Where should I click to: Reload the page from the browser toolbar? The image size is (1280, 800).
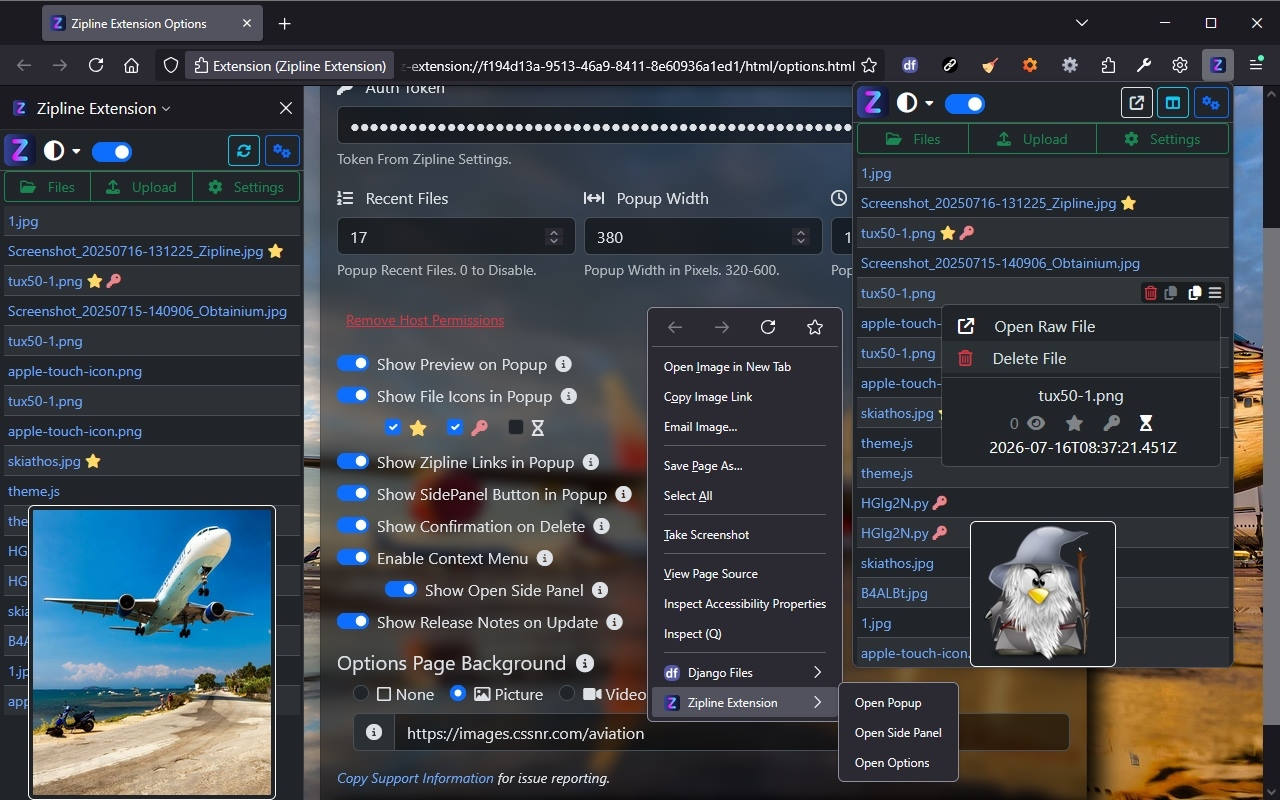pyautogui.click(x=96, y=65)
